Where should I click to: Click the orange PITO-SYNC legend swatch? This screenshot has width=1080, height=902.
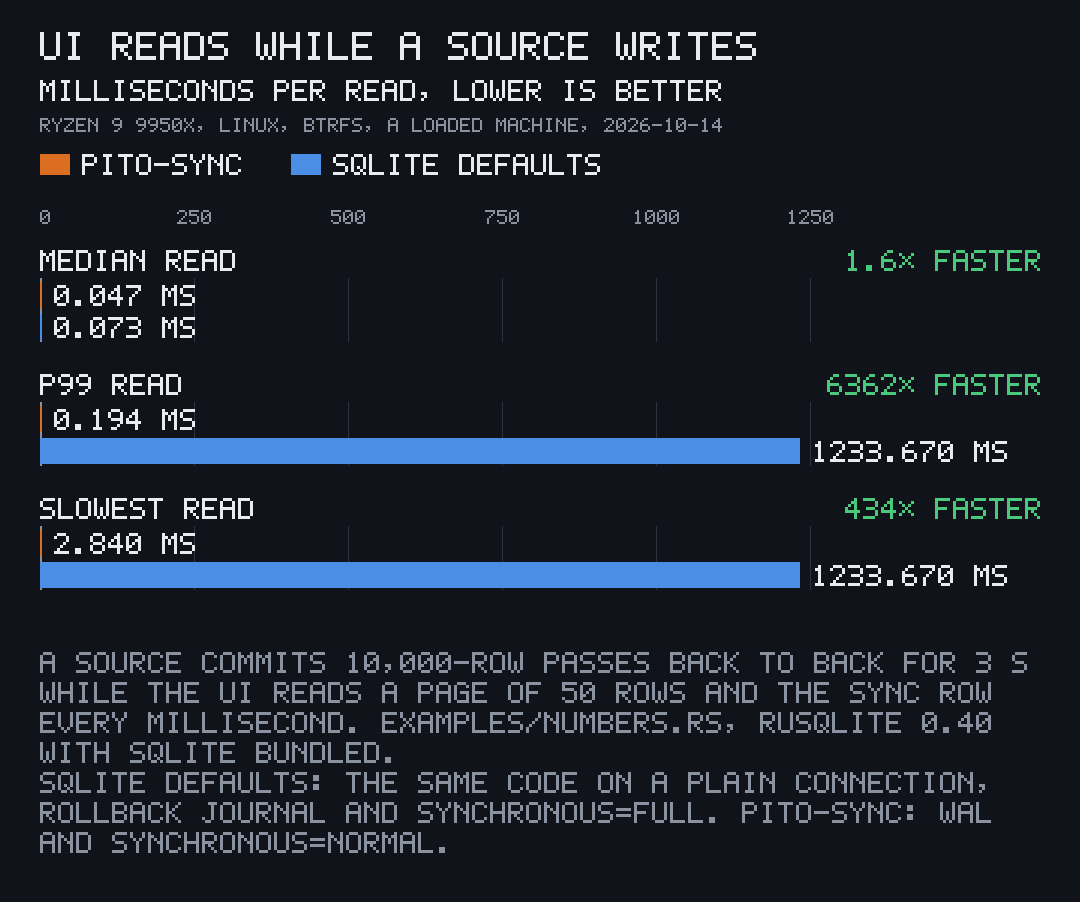point(55,165)
